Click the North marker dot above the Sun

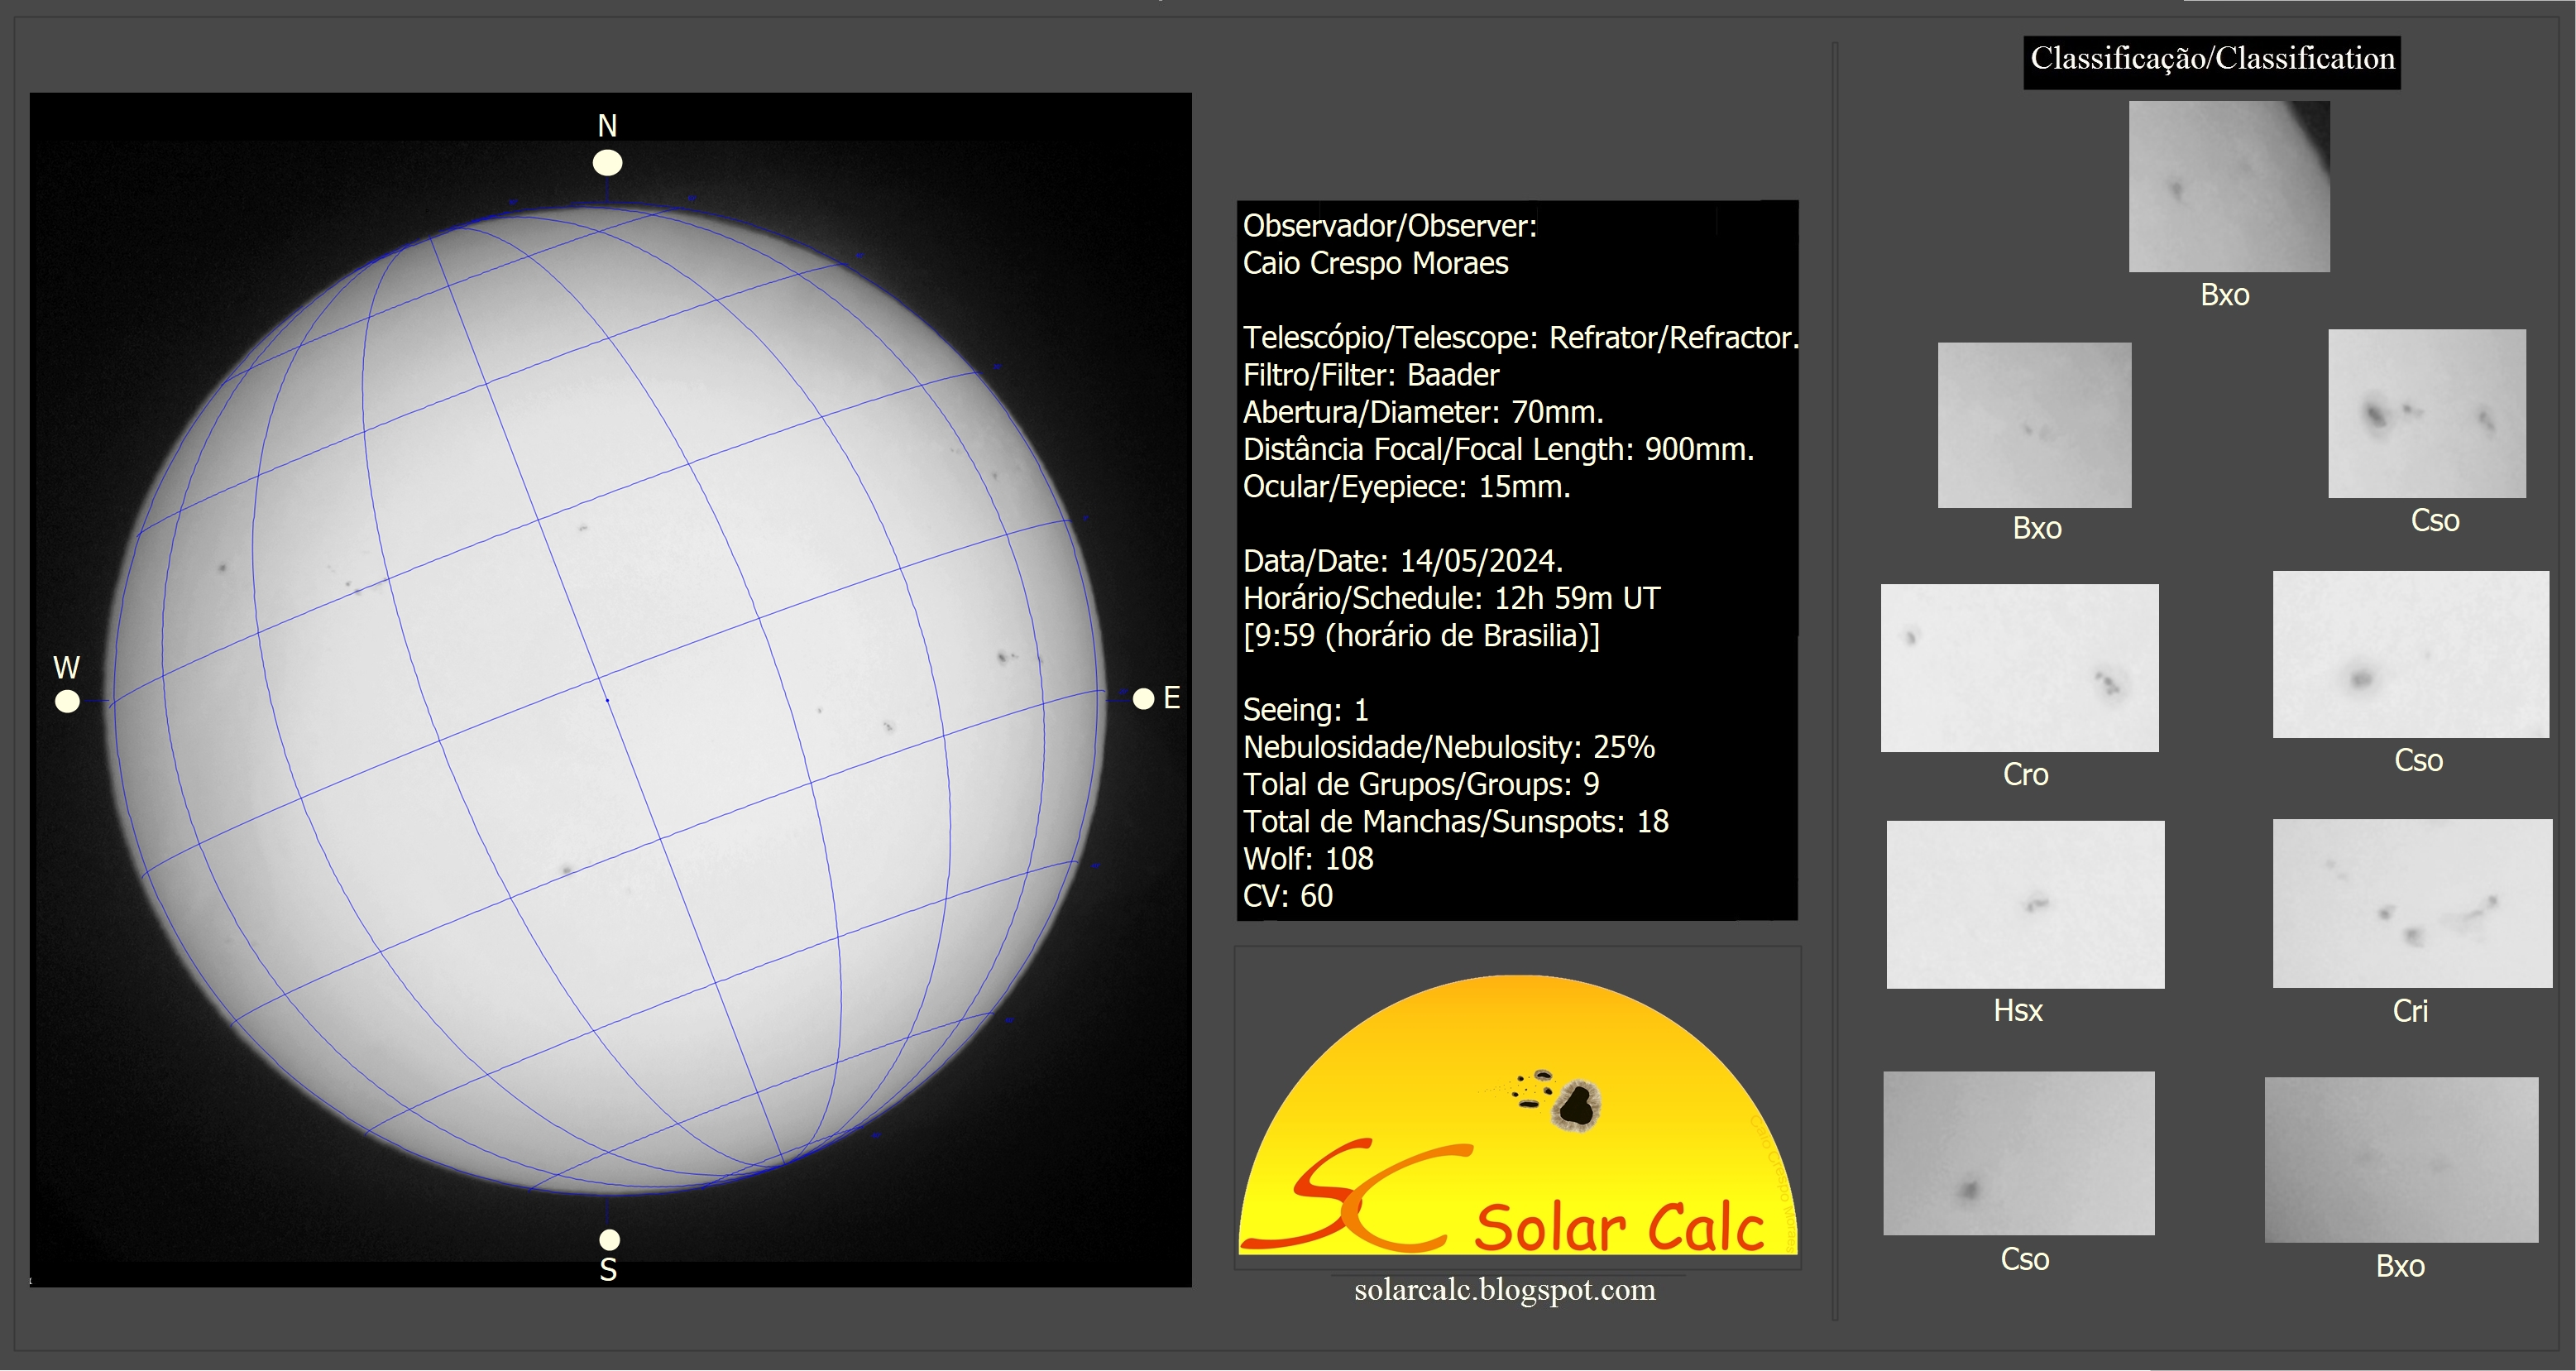(x=607, y=162)
